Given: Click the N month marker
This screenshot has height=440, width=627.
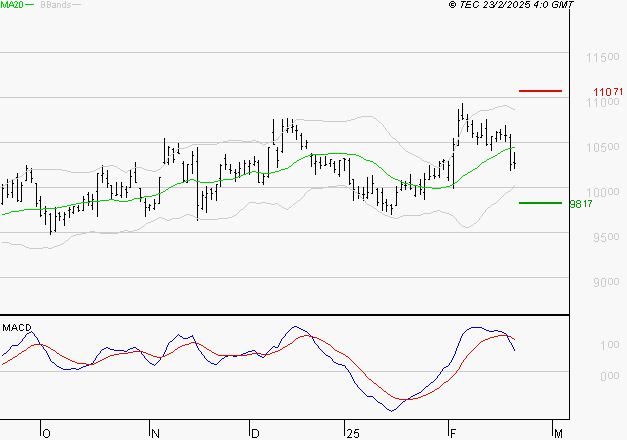Looking at the screenshot, I should click(x=155, y=434).
